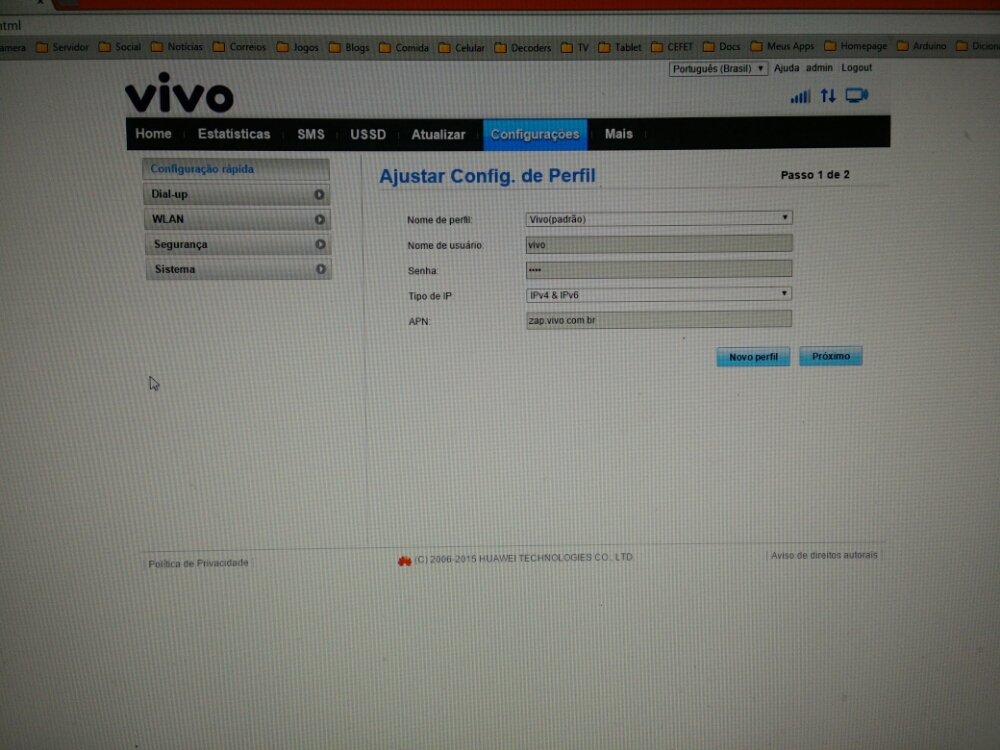1000x750 pixels.
Task: Expand the Sistema sidebar section
Action: 238,269
